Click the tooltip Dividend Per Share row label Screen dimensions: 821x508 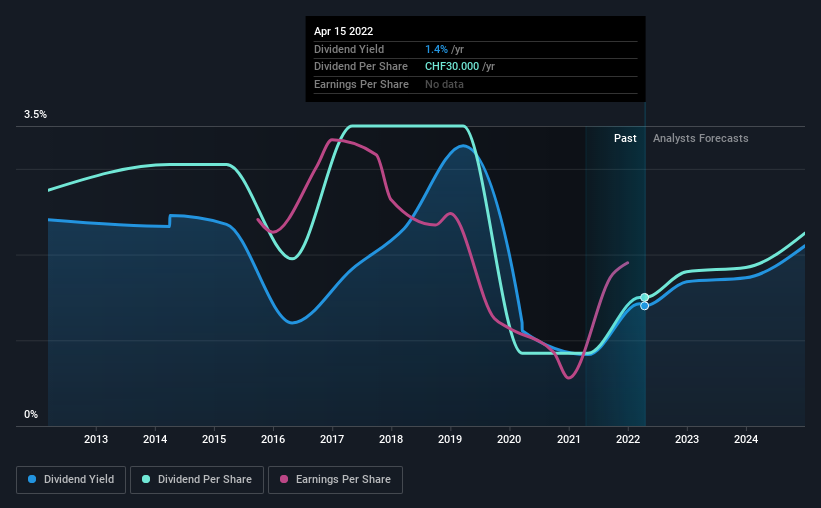(361, 67)
